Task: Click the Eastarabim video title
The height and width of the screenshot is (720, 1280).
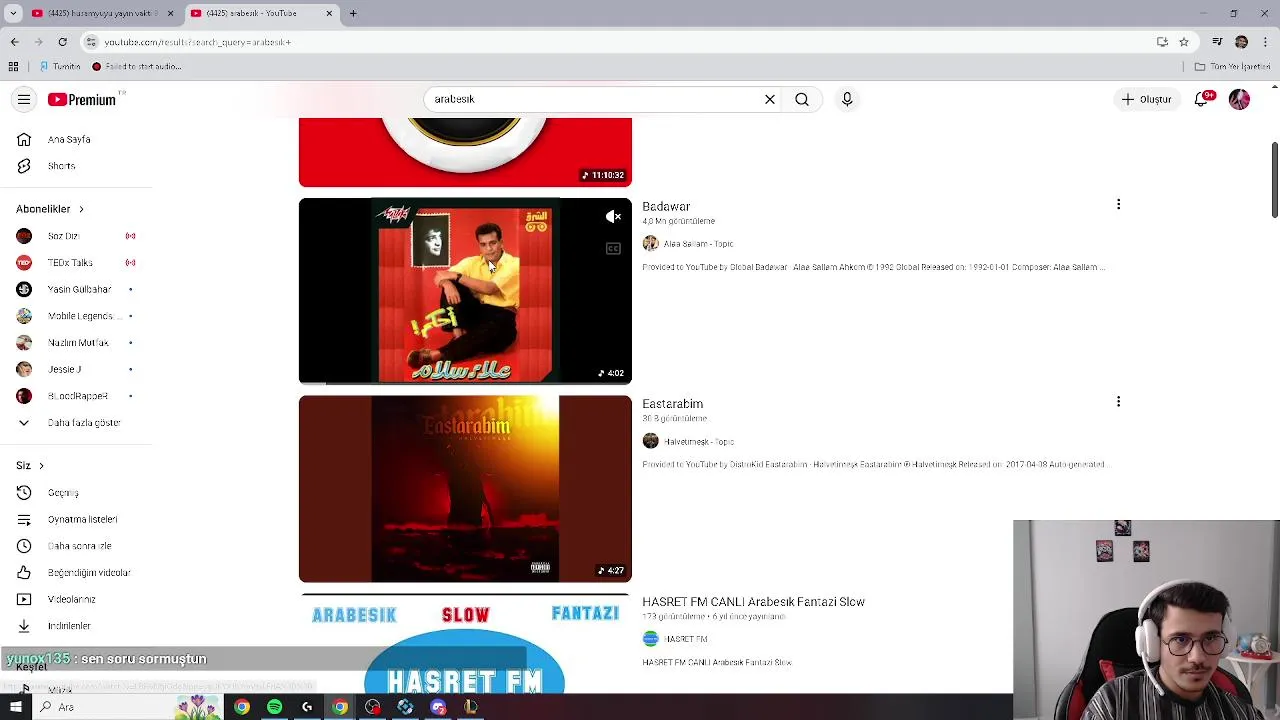Action: (672, 404)
